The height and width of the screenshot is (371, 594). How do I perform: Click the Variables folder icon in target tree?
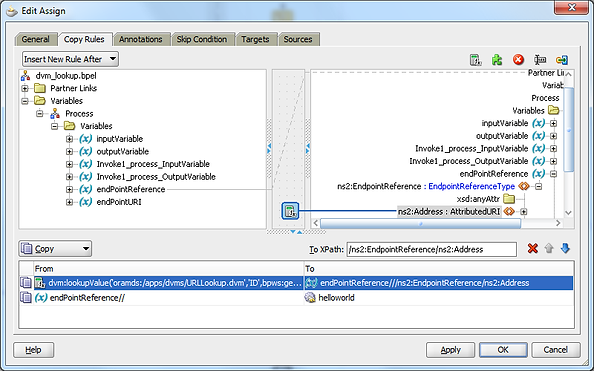pyautogui.click(x=553, y=110)
